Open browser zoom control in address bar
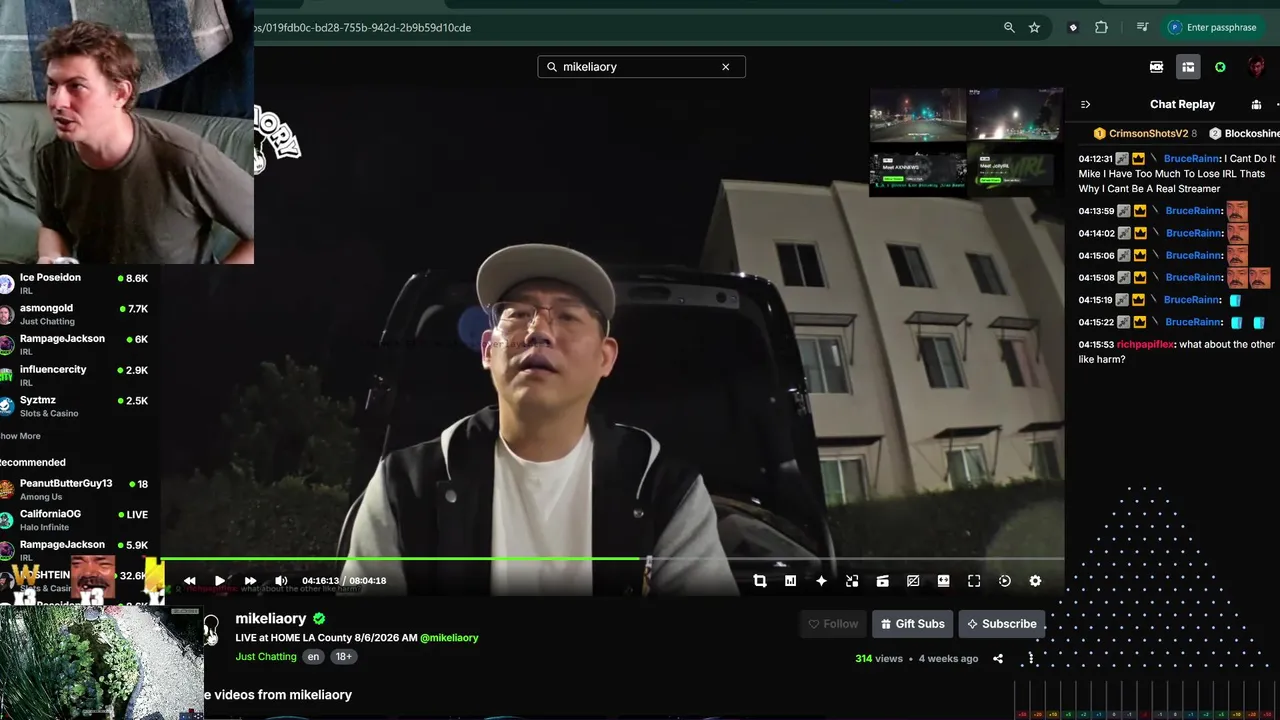 point(1009,28)
